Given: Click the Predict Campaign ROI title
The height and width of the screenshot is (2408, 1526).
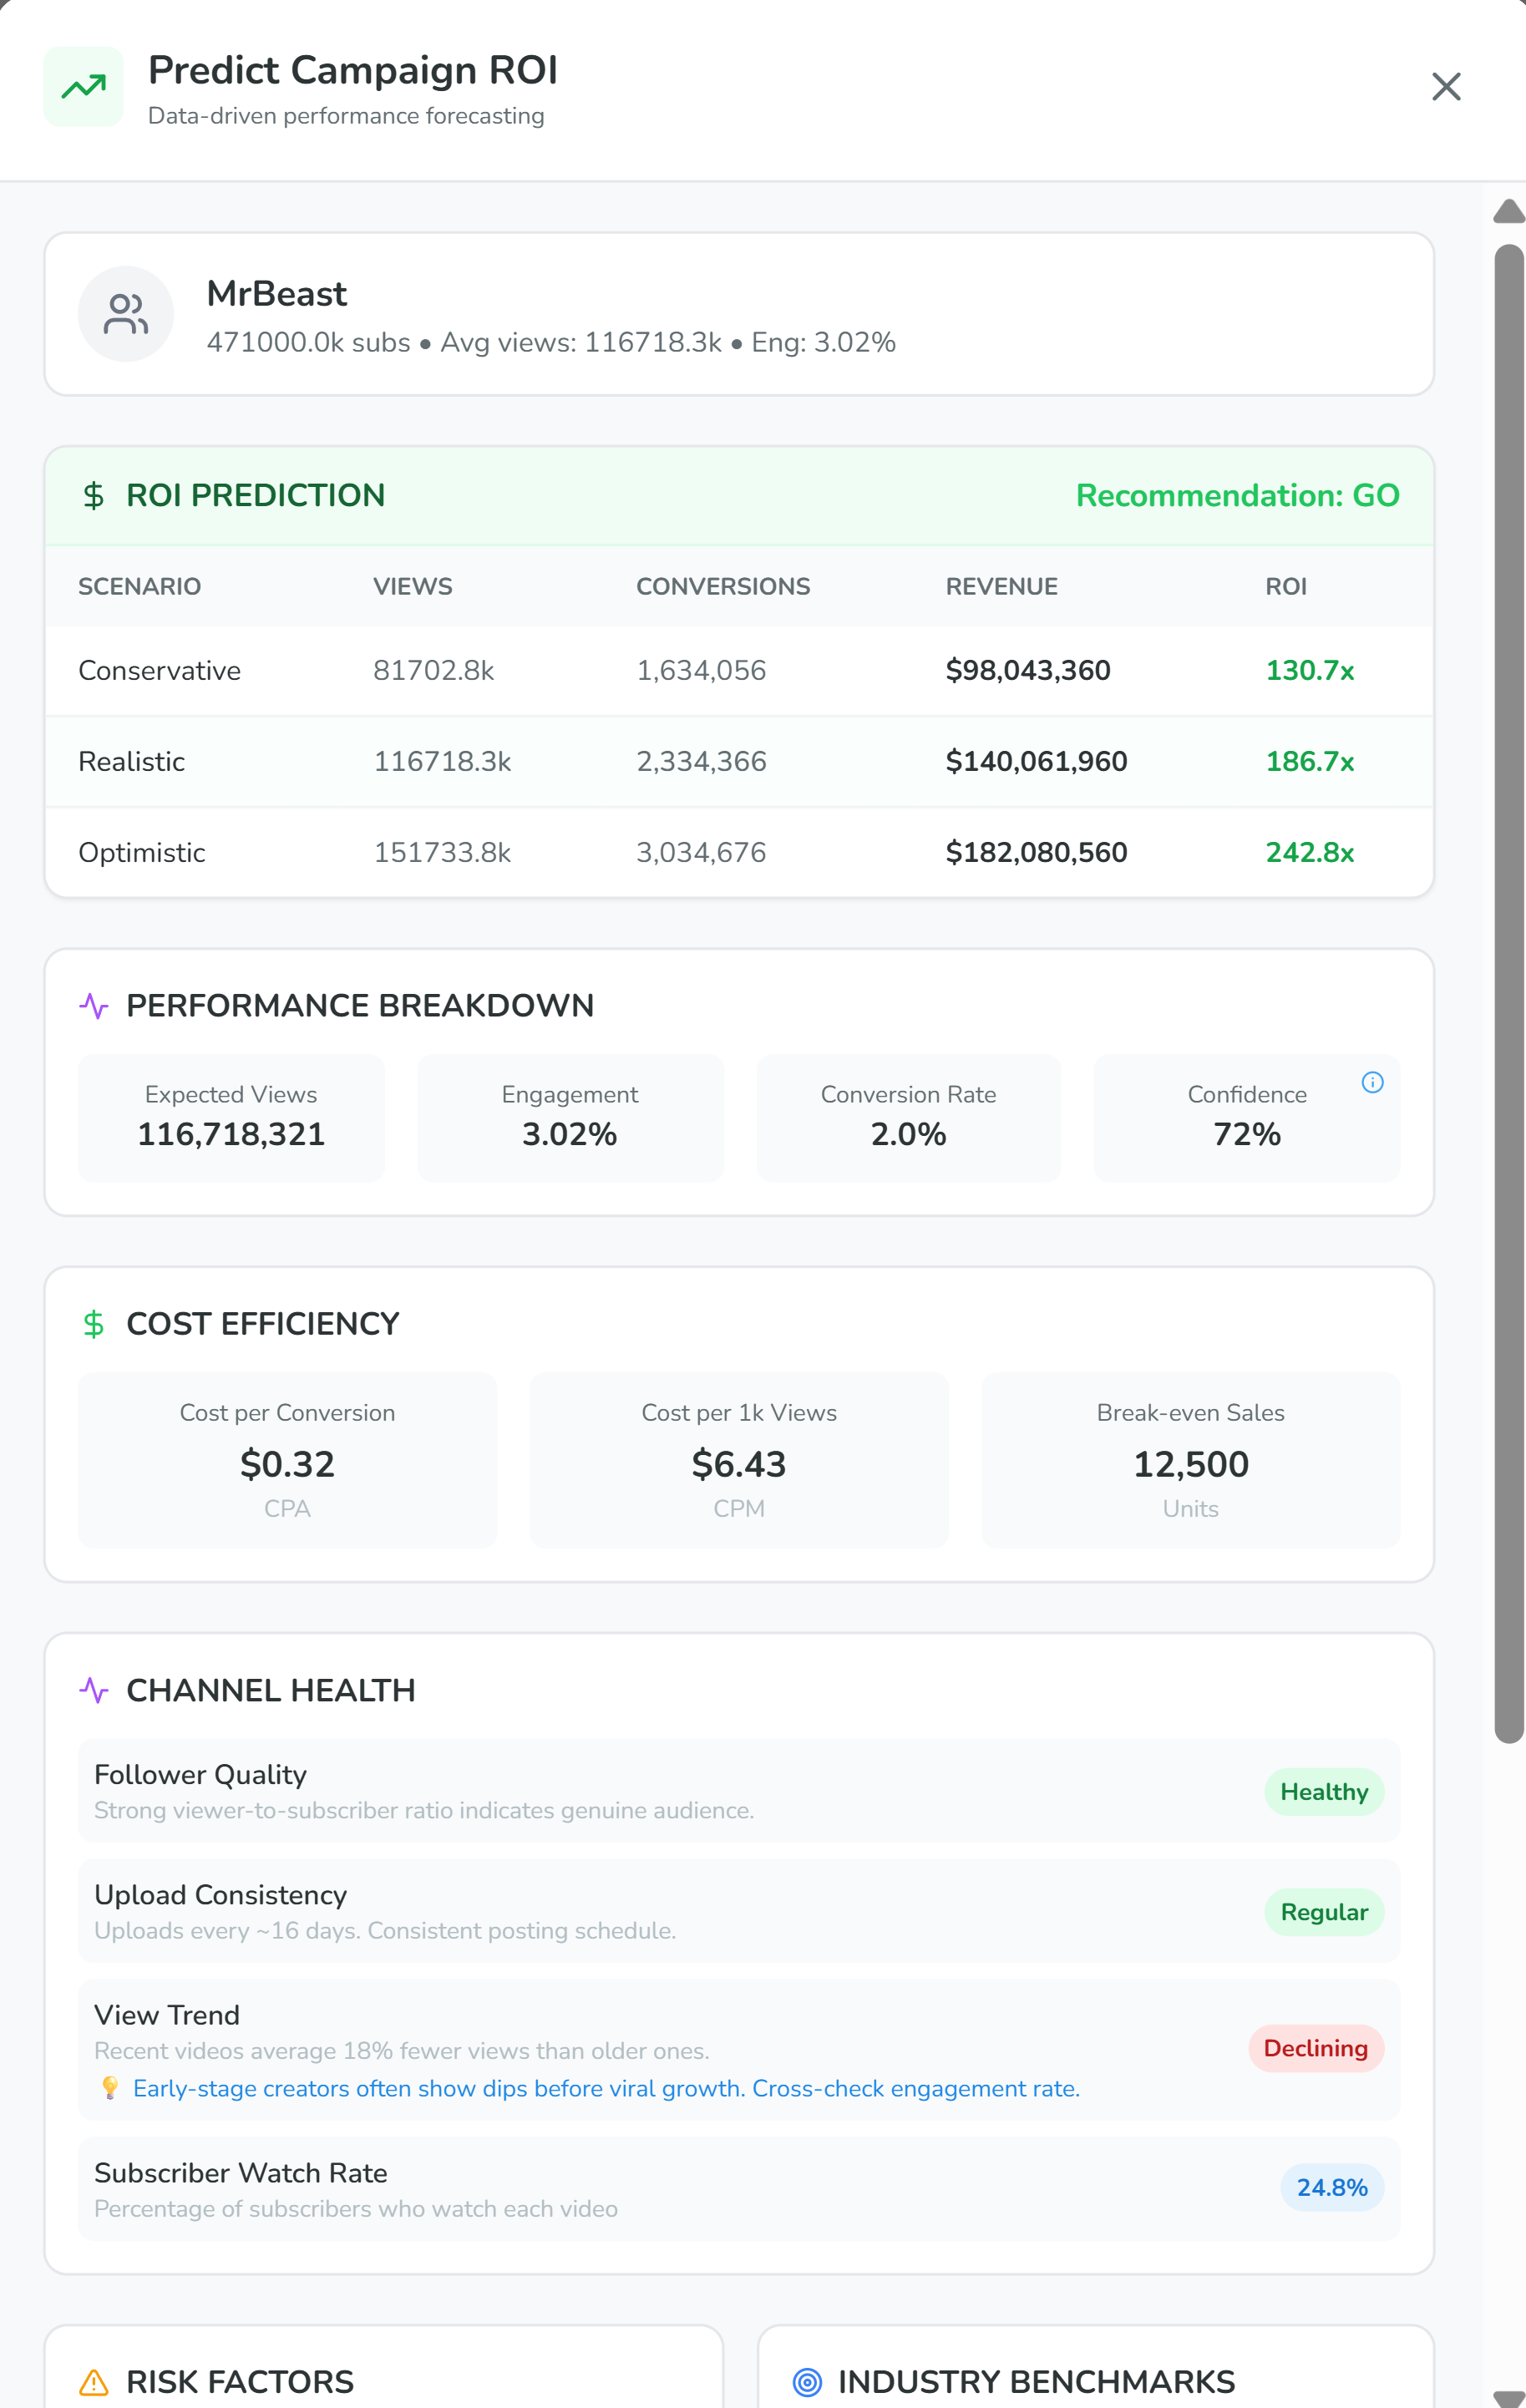Looking at the screenshot, I should [353, 70].
